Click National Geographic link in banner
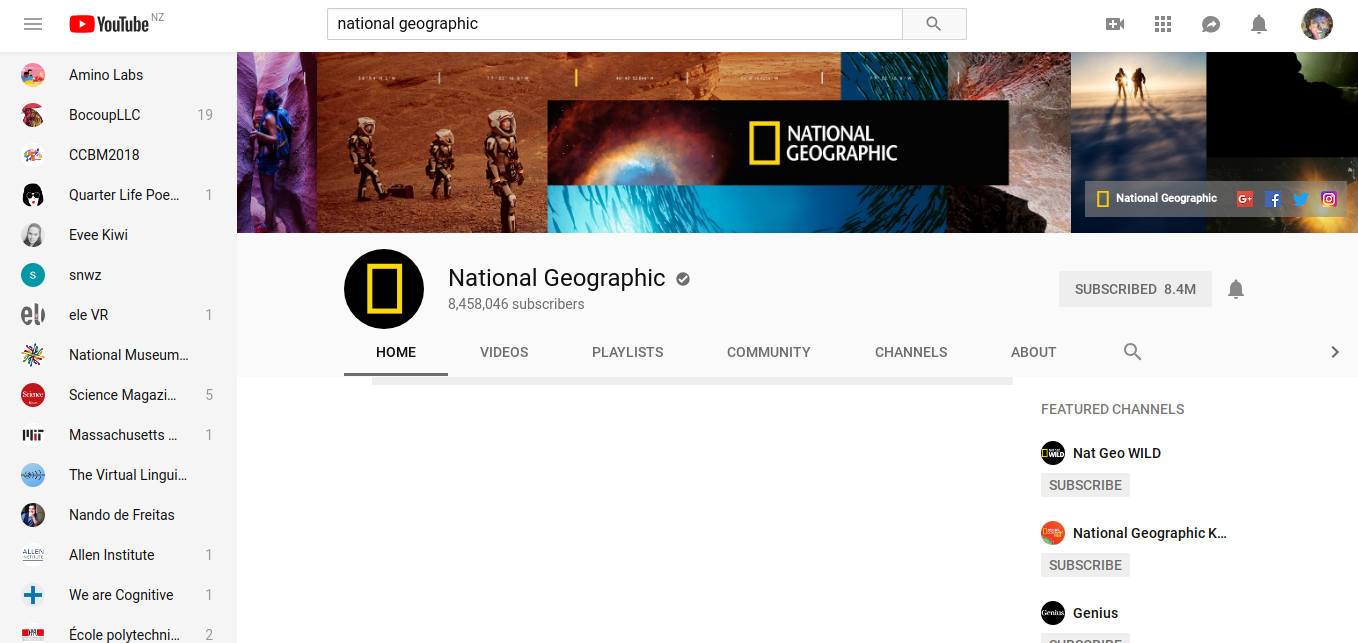This screenshot has height=643, width=1358. pyautogui.click(x=1157, y=198)
